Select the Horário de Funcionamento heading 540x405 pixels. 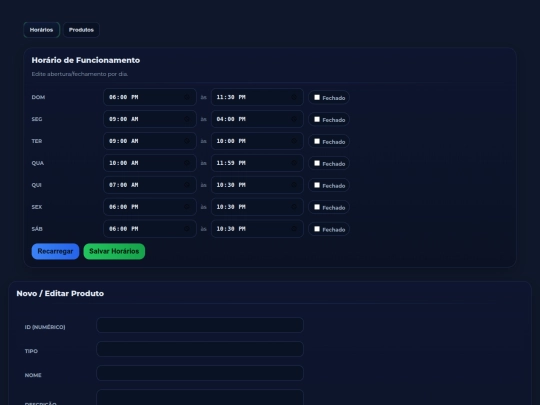pos(86,60)
